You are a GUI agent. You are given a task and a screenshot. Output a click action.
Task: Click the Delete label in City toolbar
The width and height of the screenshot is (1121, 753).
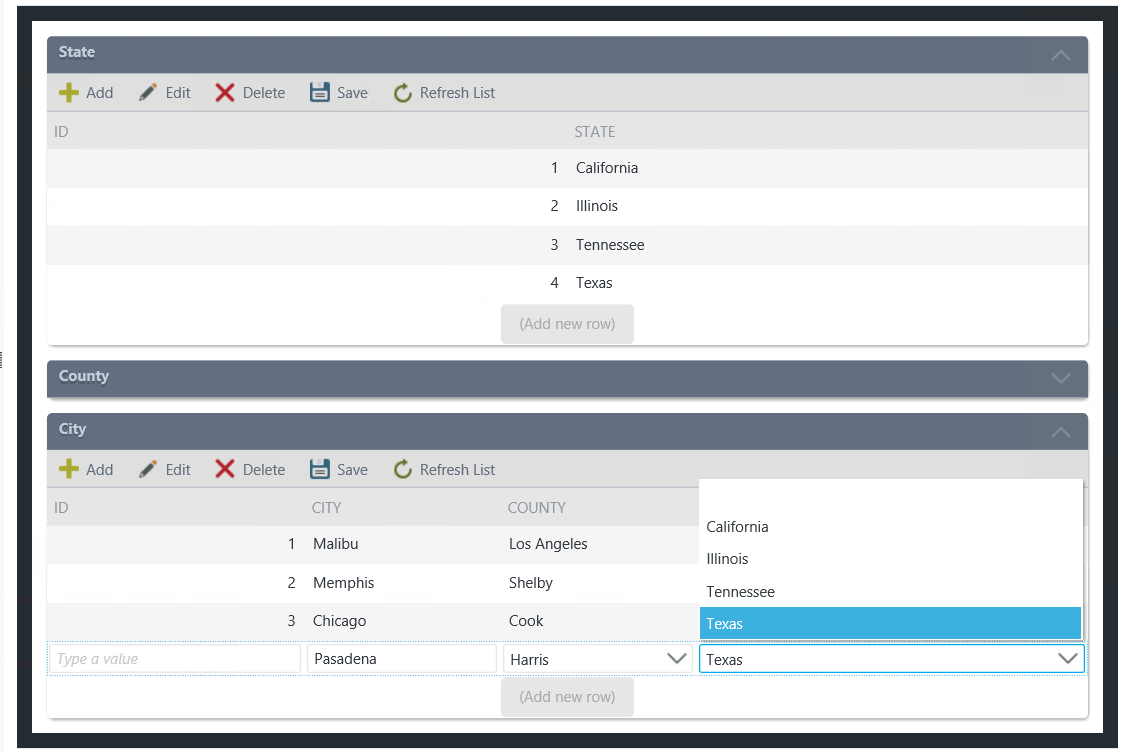(x=264, y=470)
